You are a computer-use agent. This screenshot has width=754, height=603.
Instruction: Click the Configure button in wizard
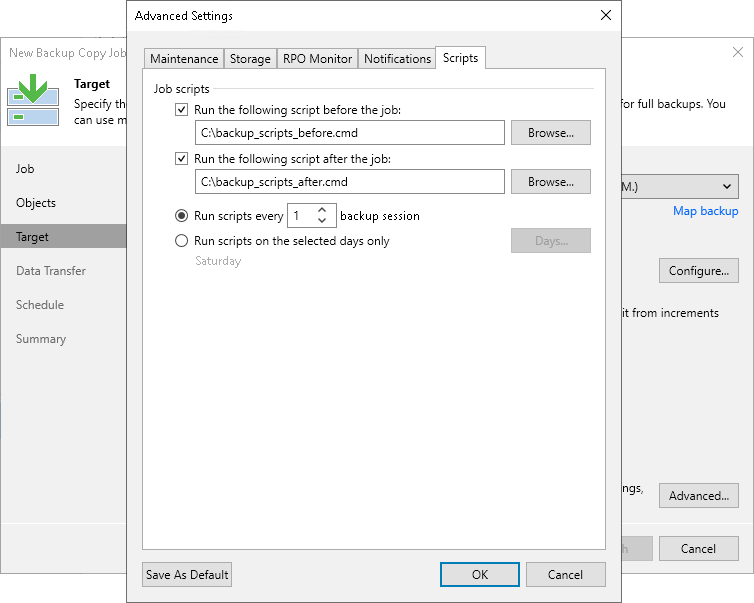(x=699, y=271)
